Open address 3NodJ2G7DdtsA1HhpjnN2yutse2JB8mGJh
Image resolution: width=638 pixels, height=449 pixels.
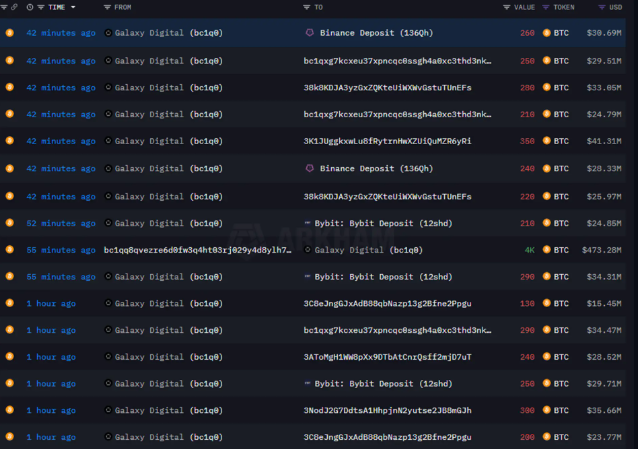pyautogui.click(x=387, y=410)
